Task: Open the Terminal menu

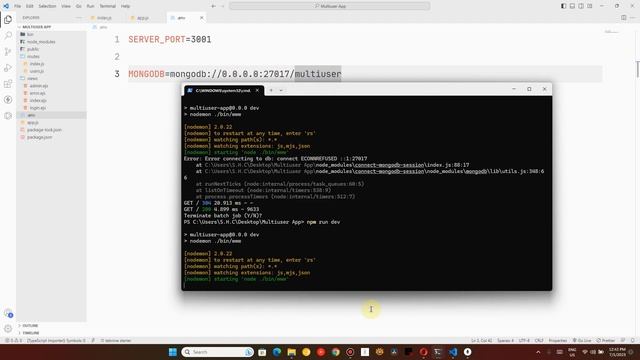Action: pyautogui.click(x=108, y=6)
